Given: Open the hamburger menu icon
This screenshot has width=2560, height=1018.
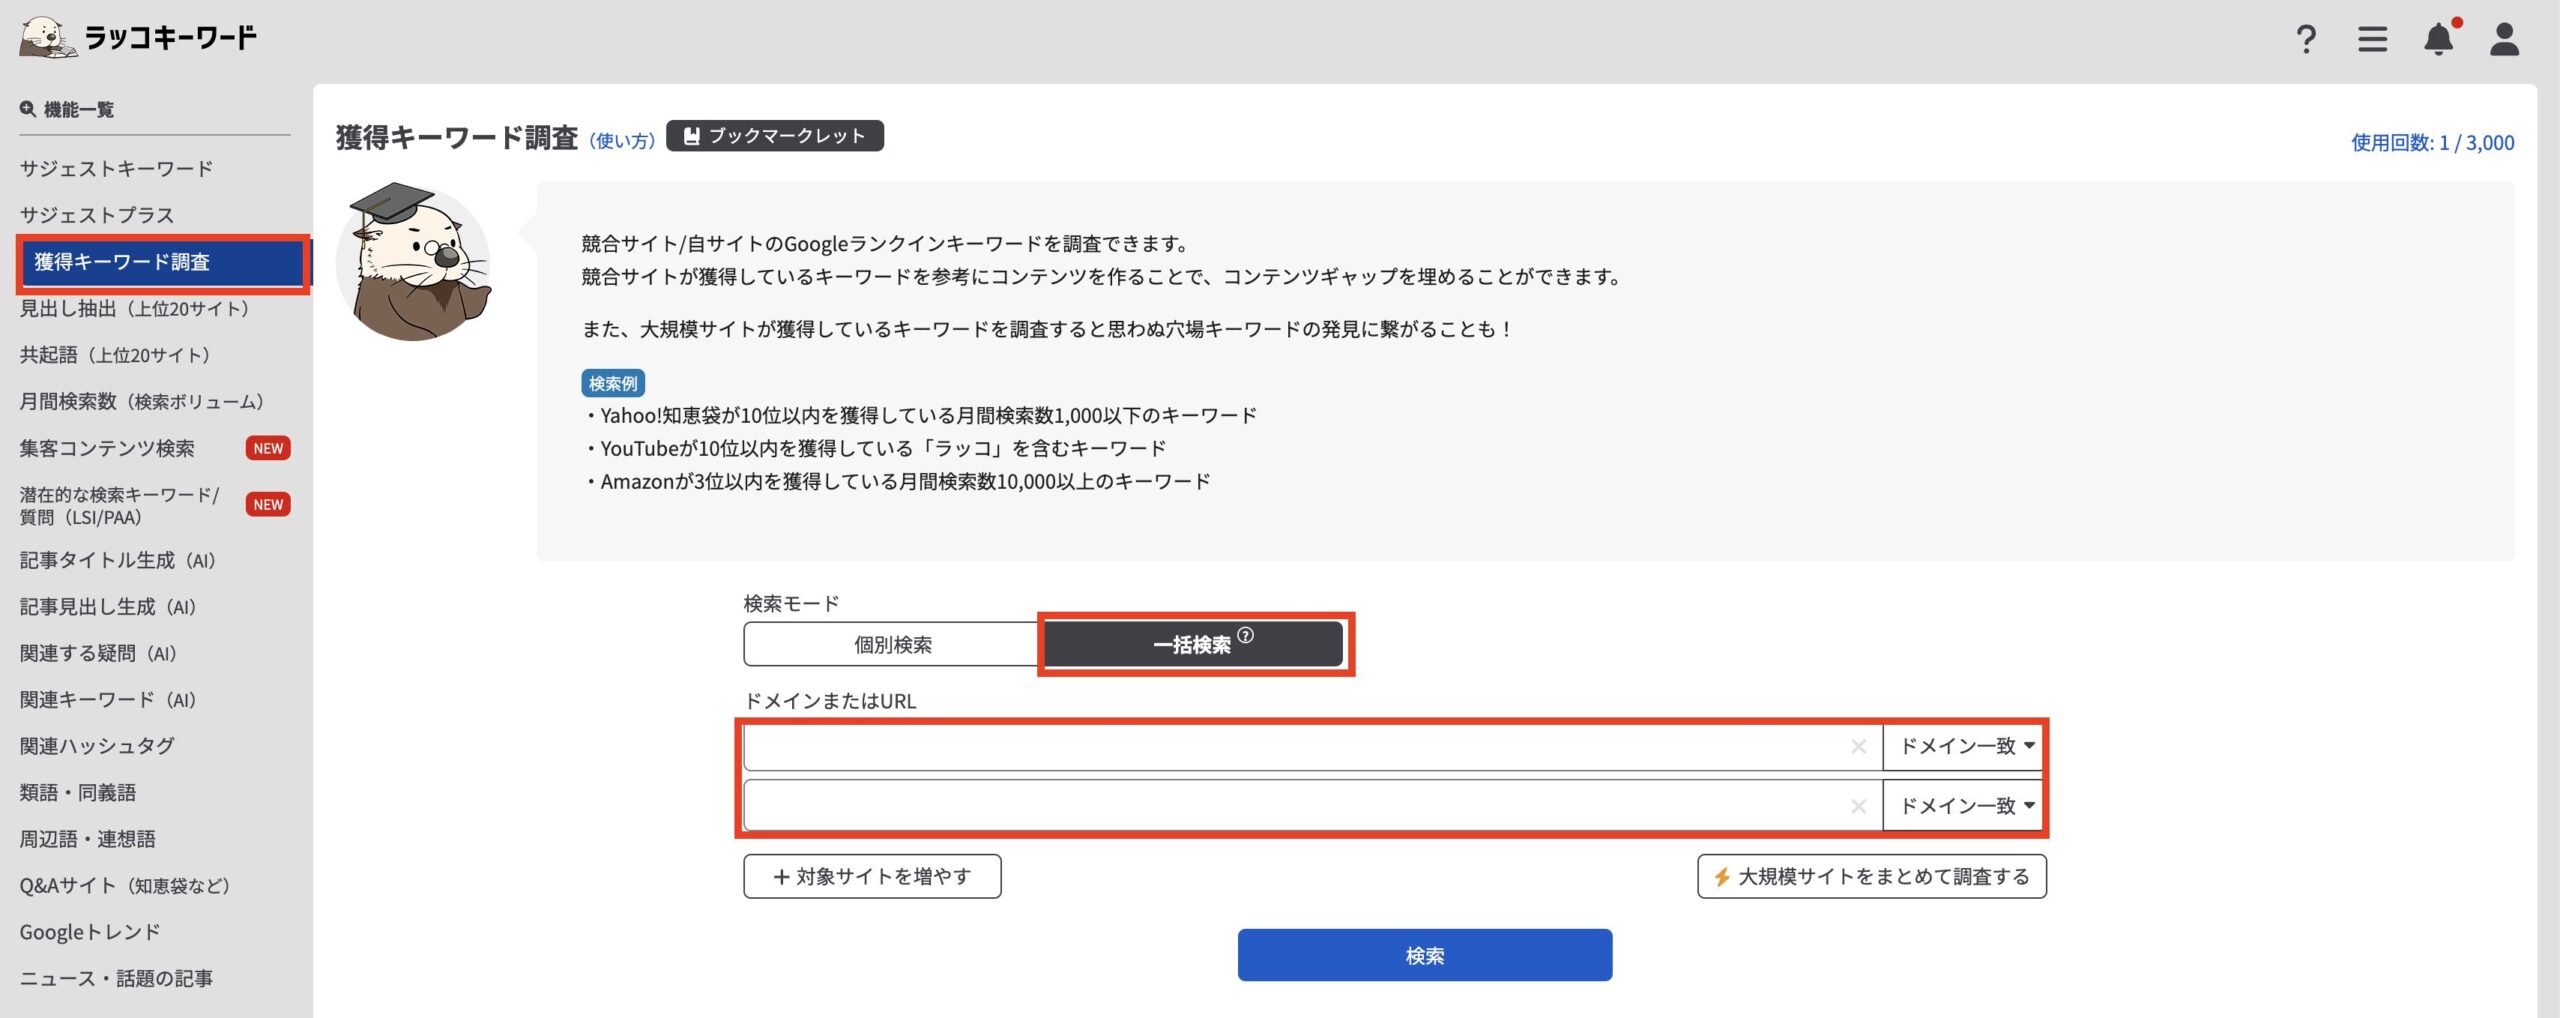Looking at the screenshot, I should point(2372,39).
